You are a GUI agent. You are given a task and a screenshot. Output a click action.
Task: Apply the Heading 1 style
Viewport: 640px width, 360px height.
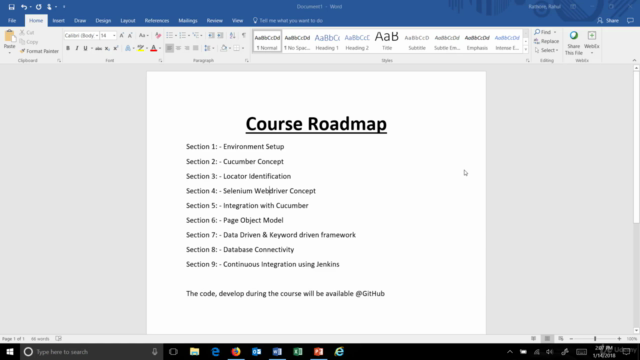(327, 41)
